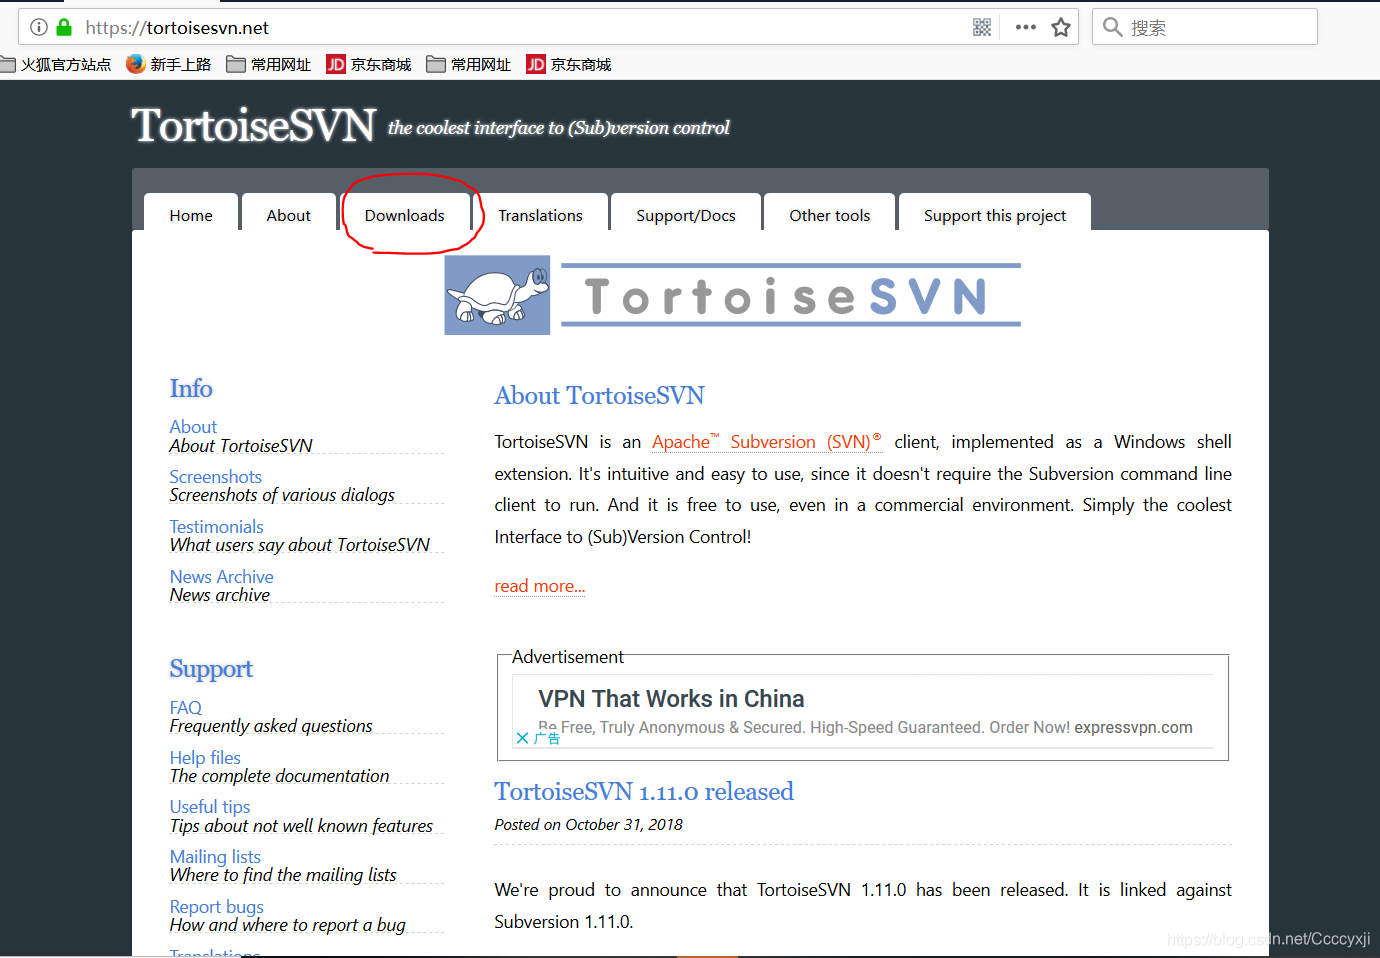Viewport: 1380px width, 958px height.
Task: Open the 新手上路 Firefox bookmark
Action: pos(168,64)
